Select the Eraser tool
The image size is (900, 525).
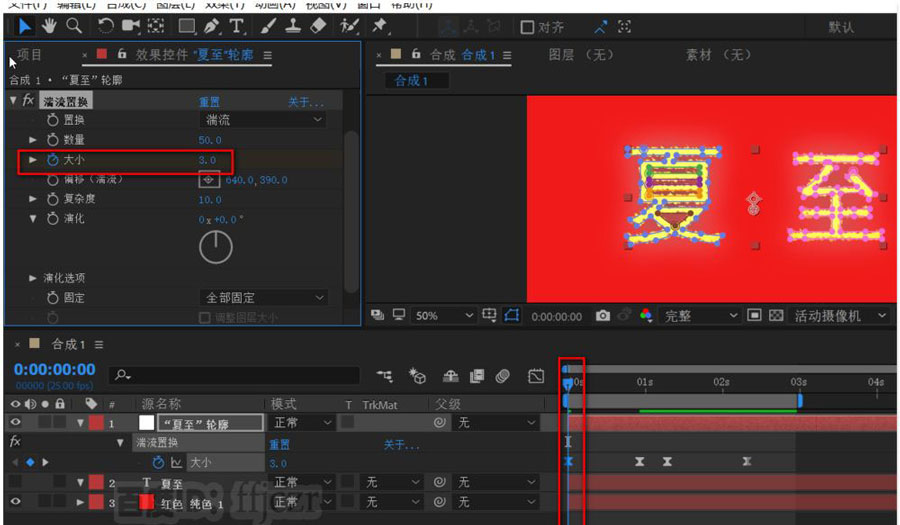tap(319, 26)
